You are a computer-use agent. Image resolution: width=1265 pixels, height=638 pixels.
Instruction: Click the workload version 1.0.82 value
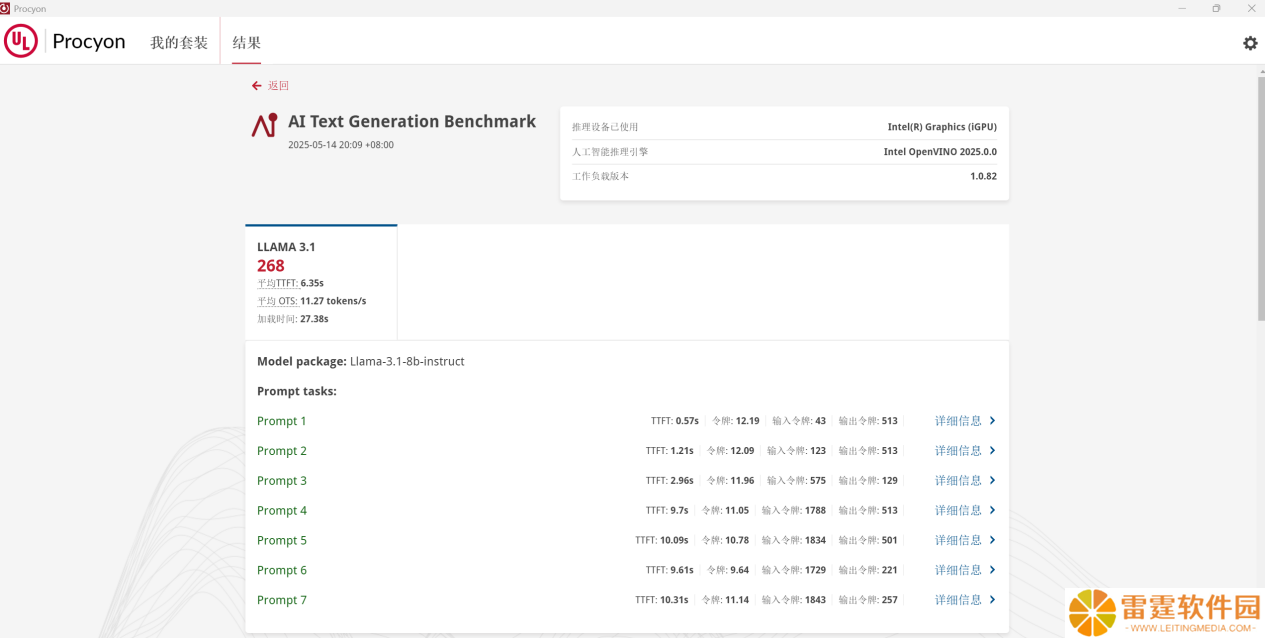tap(983, 176)
